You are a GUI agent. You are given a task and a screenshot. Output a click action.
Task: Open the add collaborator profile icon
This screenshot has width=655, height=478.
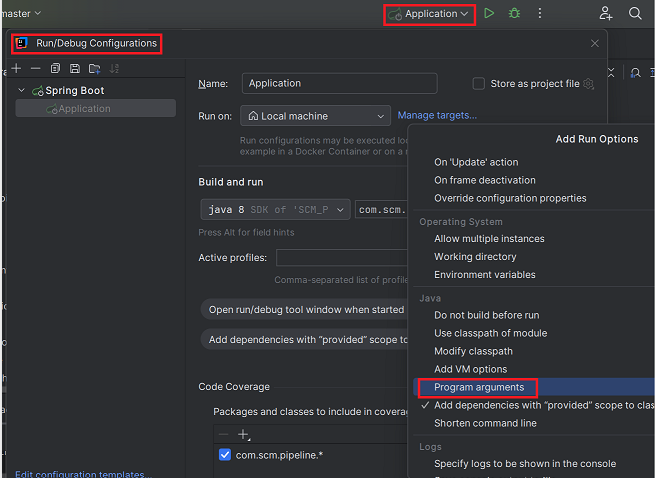605,13
